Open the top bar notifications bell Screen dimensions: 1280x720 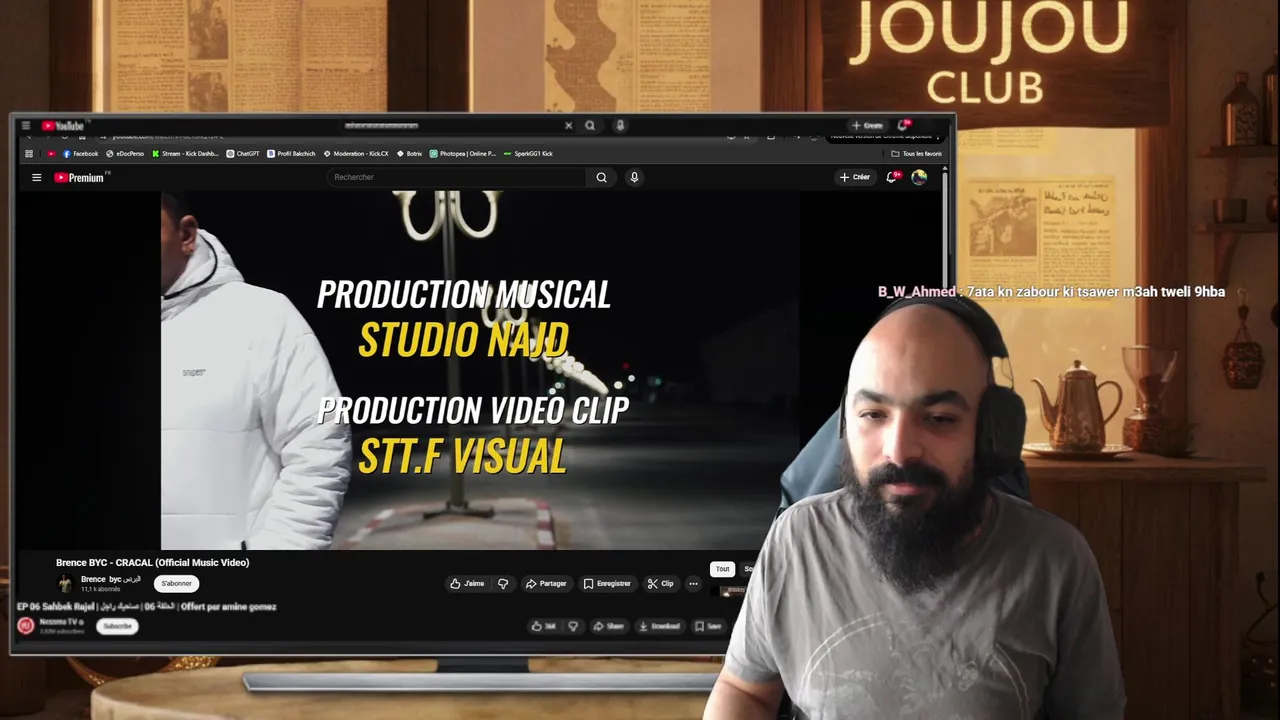tap(904, 125)
